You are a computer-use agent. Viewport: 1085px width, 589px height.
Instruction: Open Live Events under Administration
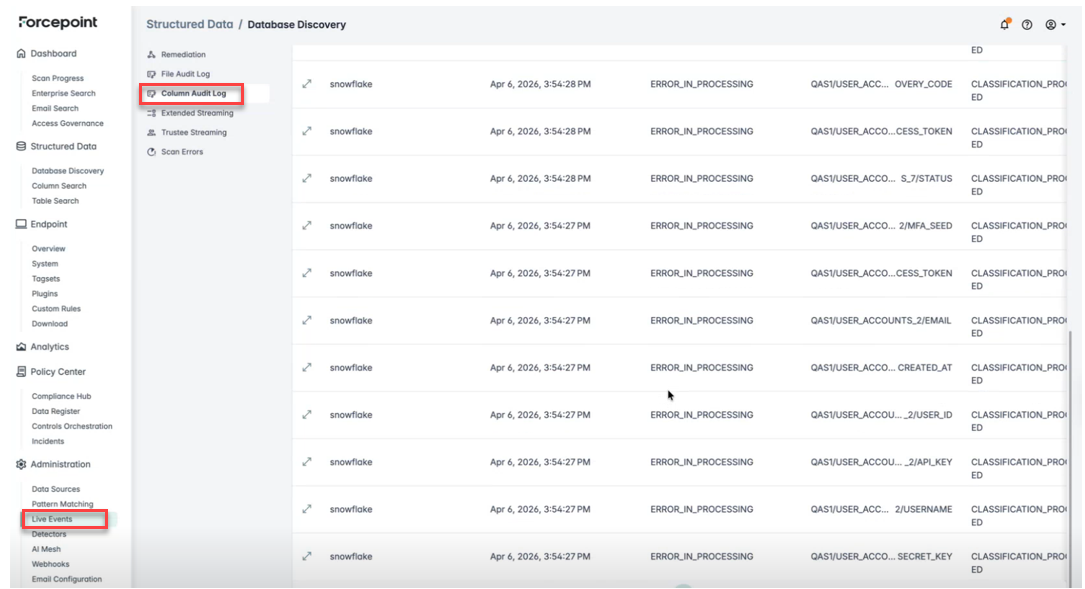coord(52,519)
